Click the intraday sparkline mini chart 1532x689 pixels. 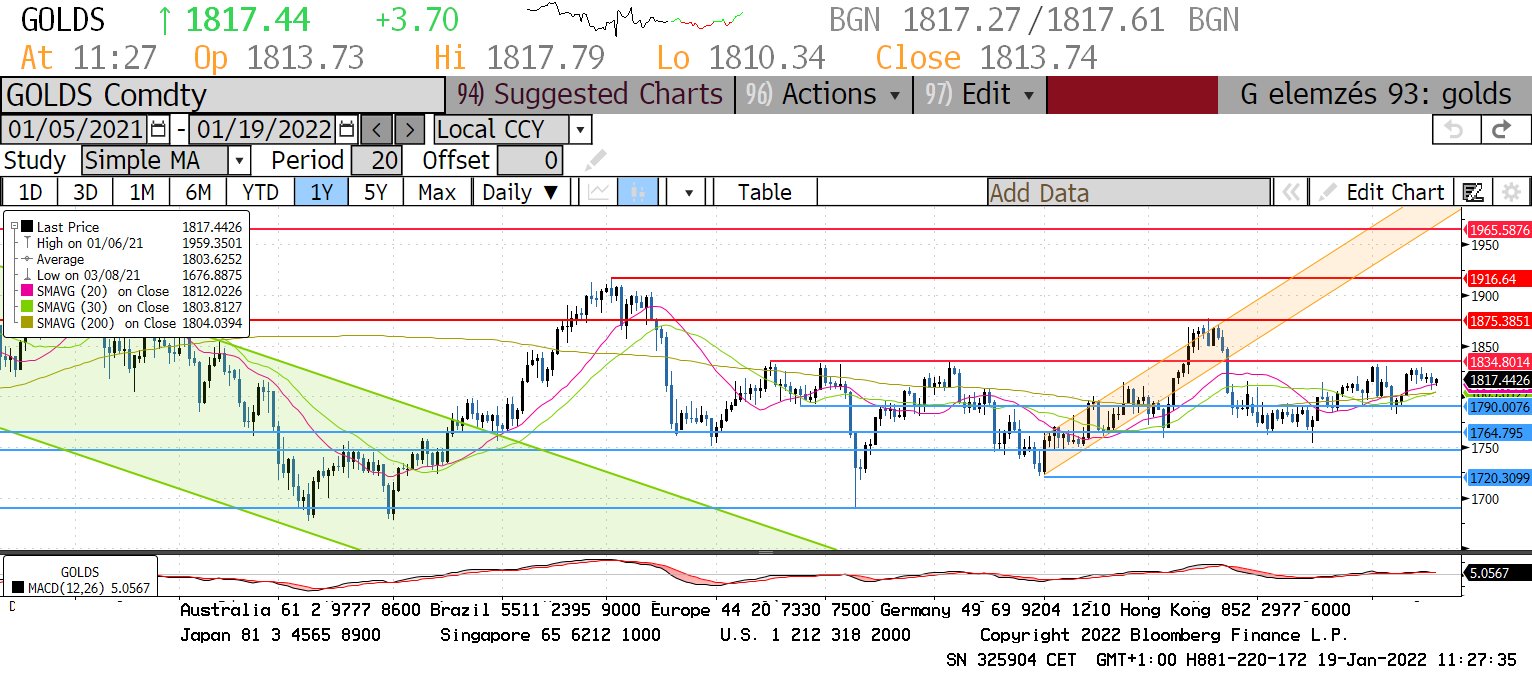pos(635,19)
